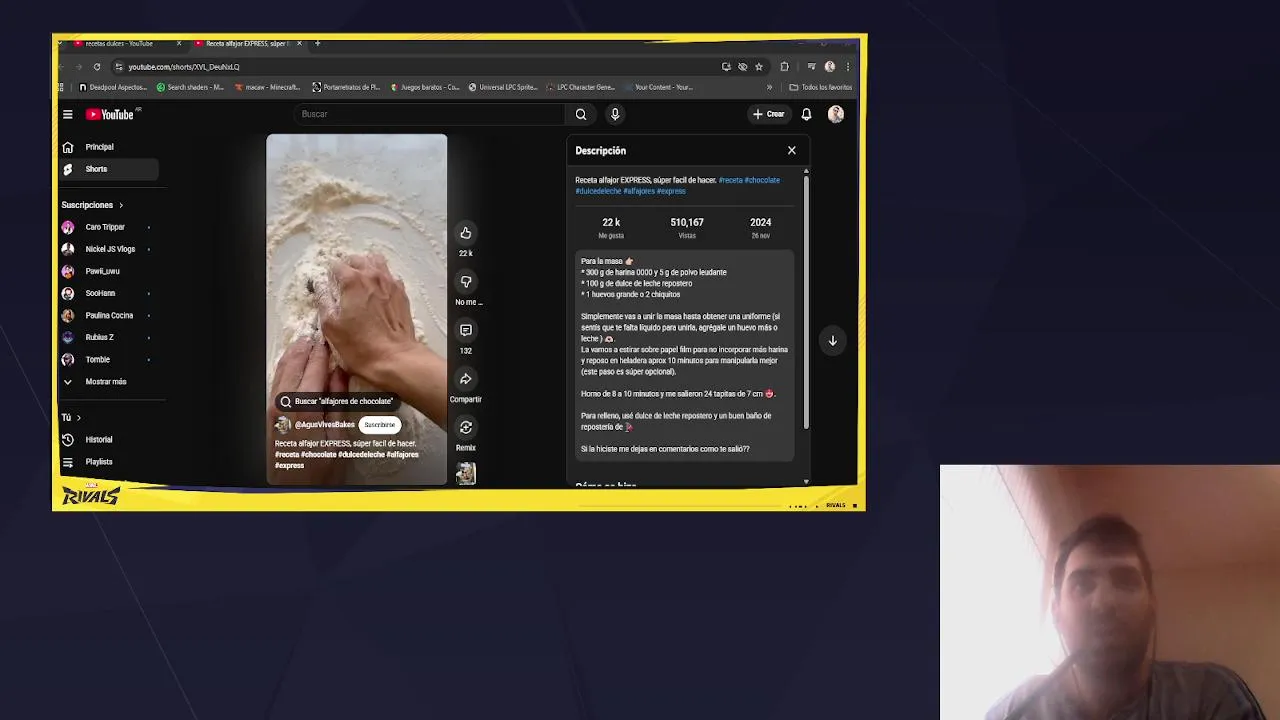Open the YouTube account avatar menu
Viewport: 1280px width, 720px height.
point(836,114)
